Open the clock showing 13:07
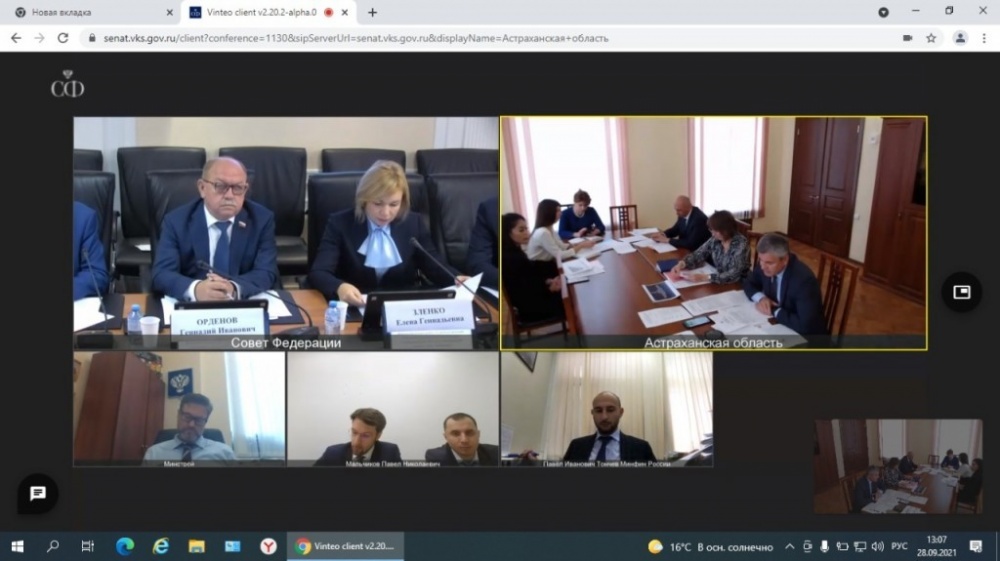Screen dimensions: 1000x561 point(937,547)
